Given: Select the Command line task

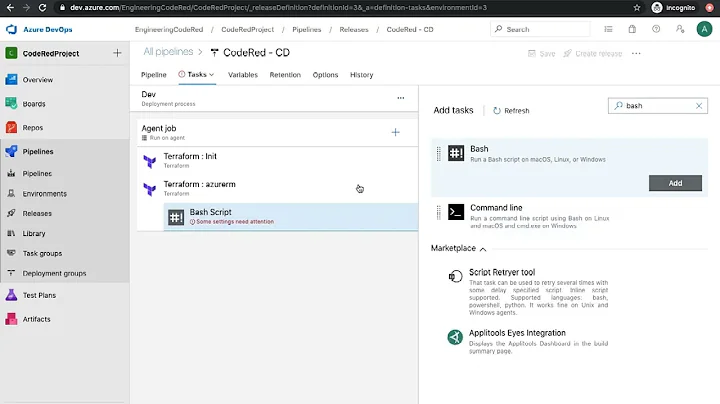Looking at the screenshot, I should click(x=569, y=216).
